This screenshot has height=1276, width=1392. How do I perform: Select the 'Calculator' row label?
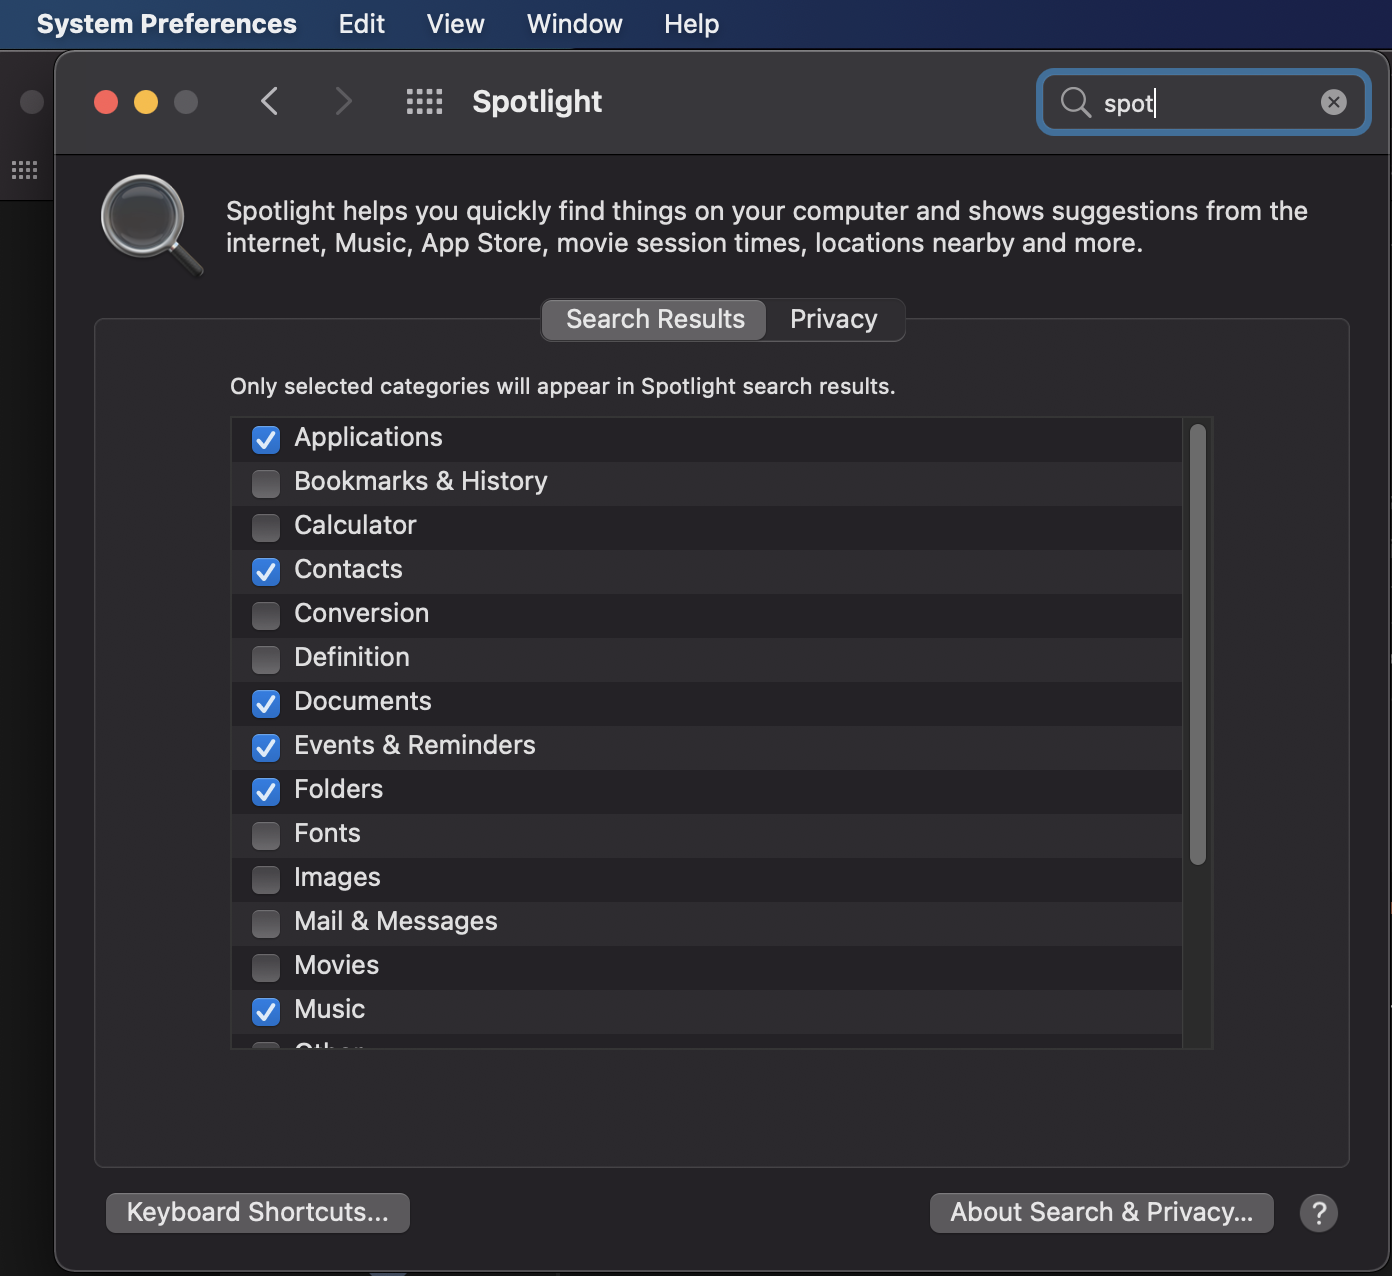[355, 525]
